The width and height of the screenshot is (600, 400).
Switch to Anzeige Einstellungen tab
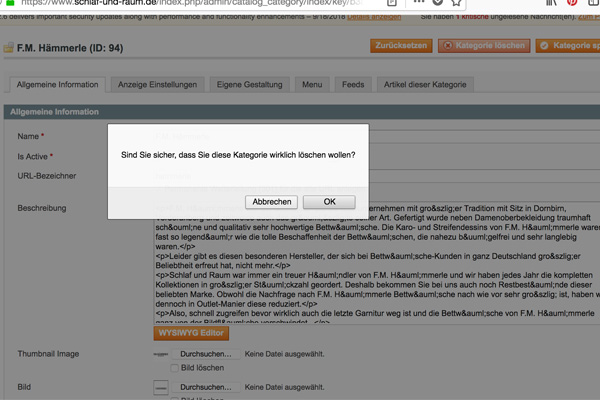pyautogui.click(x=155, y=86)
